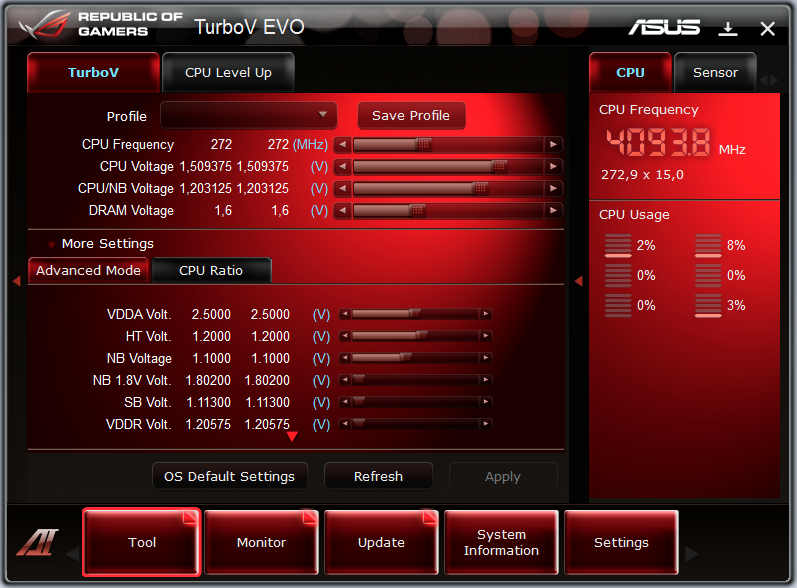Lower VDDA Volt. using left arrow
Image resolution: width=797 pixels, height=588 pixels.
click(345, 314)
